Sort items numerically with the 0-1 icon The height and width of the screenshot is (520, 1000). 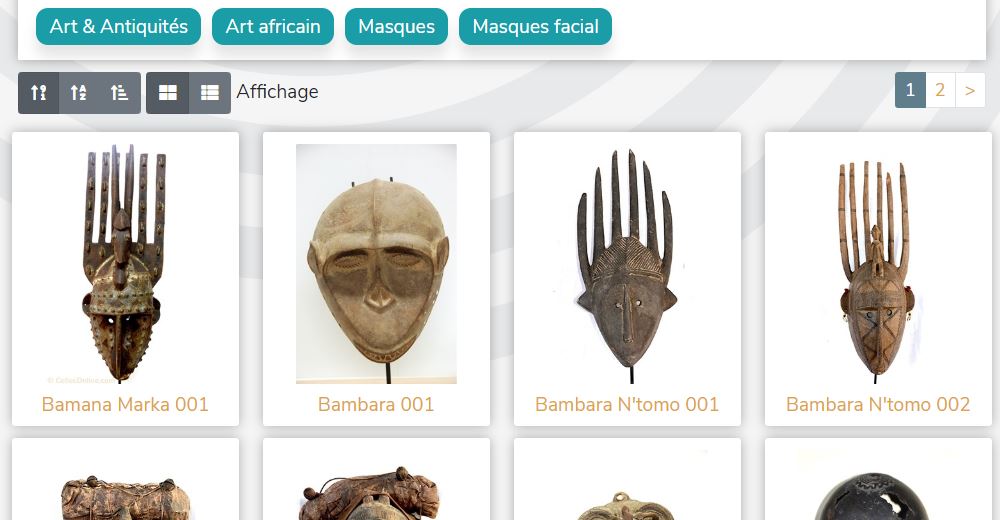[x=38, y=93]
